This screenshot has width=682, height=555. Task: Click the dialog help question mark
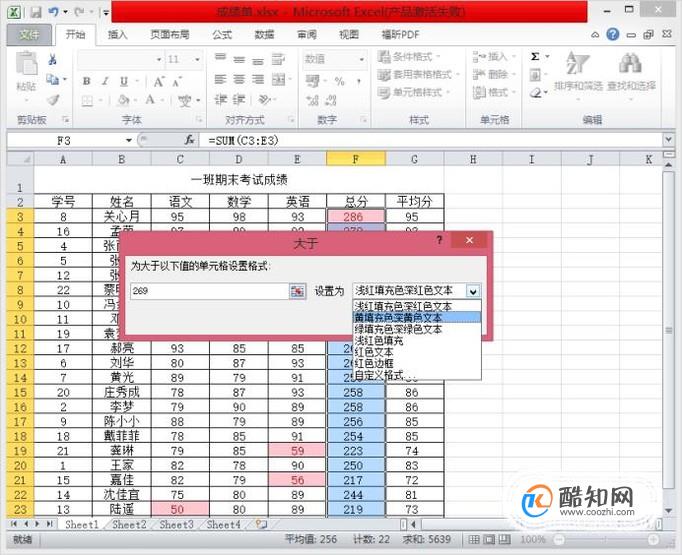439,240
